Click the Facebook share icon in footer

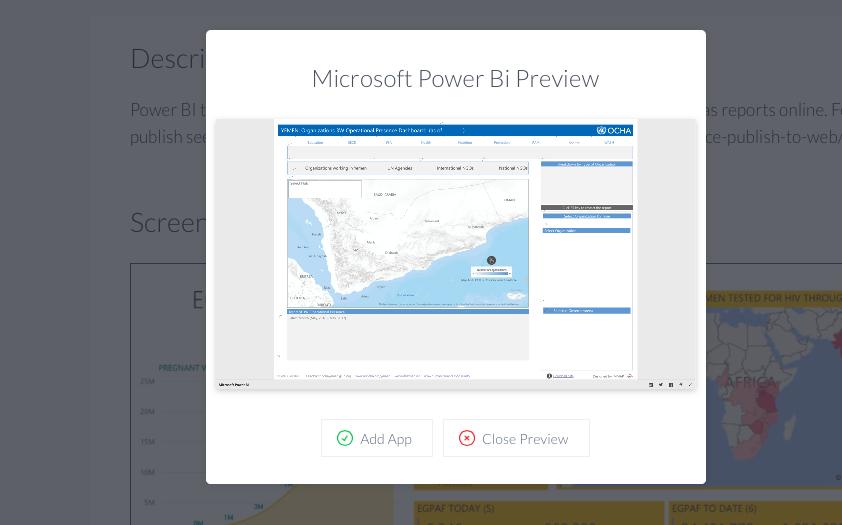click(671, 384)
